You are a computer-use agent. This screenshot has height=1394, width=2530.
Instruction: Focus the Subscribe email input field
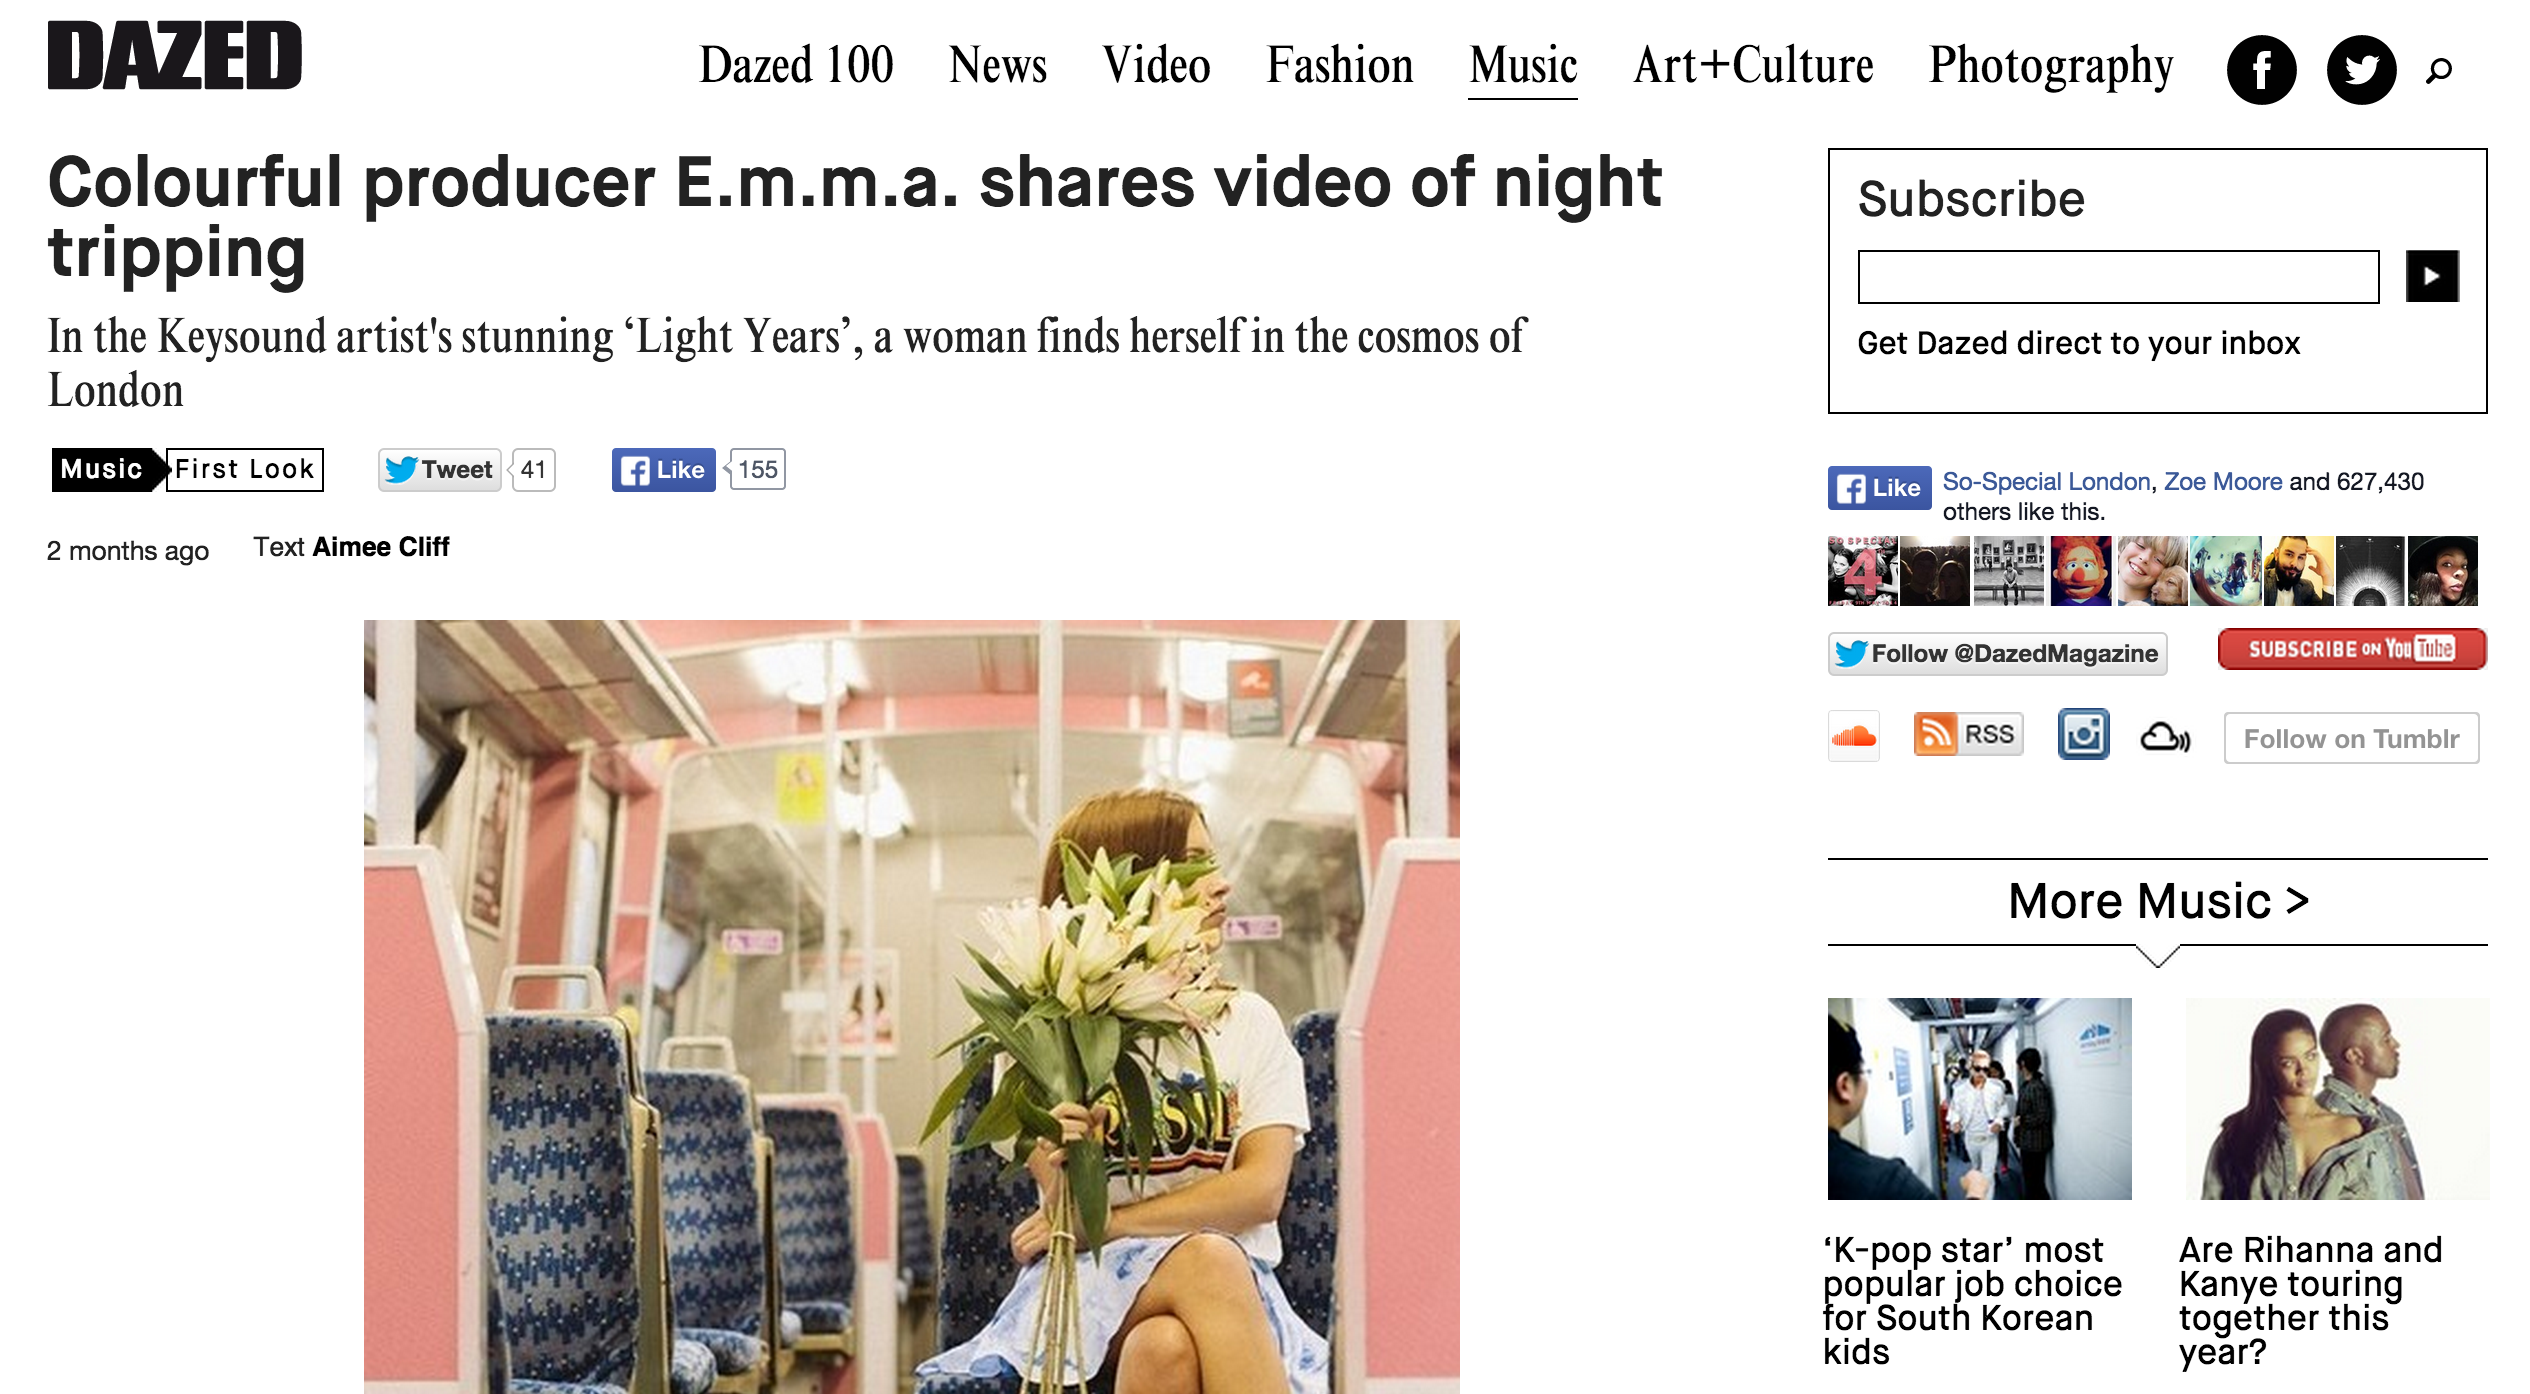(2118, 276)
